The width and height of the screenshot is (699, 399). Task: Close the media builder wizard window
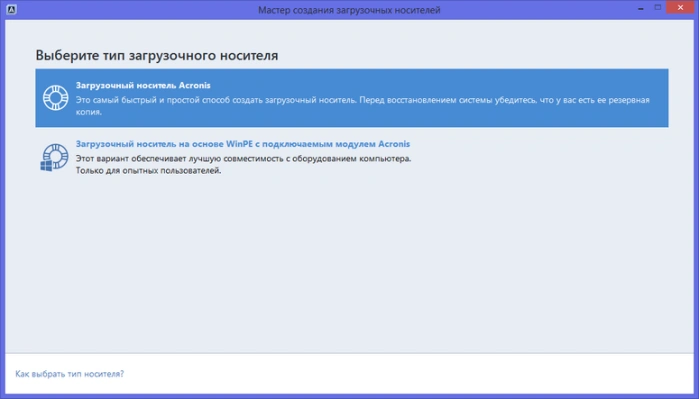click(680, 8)
